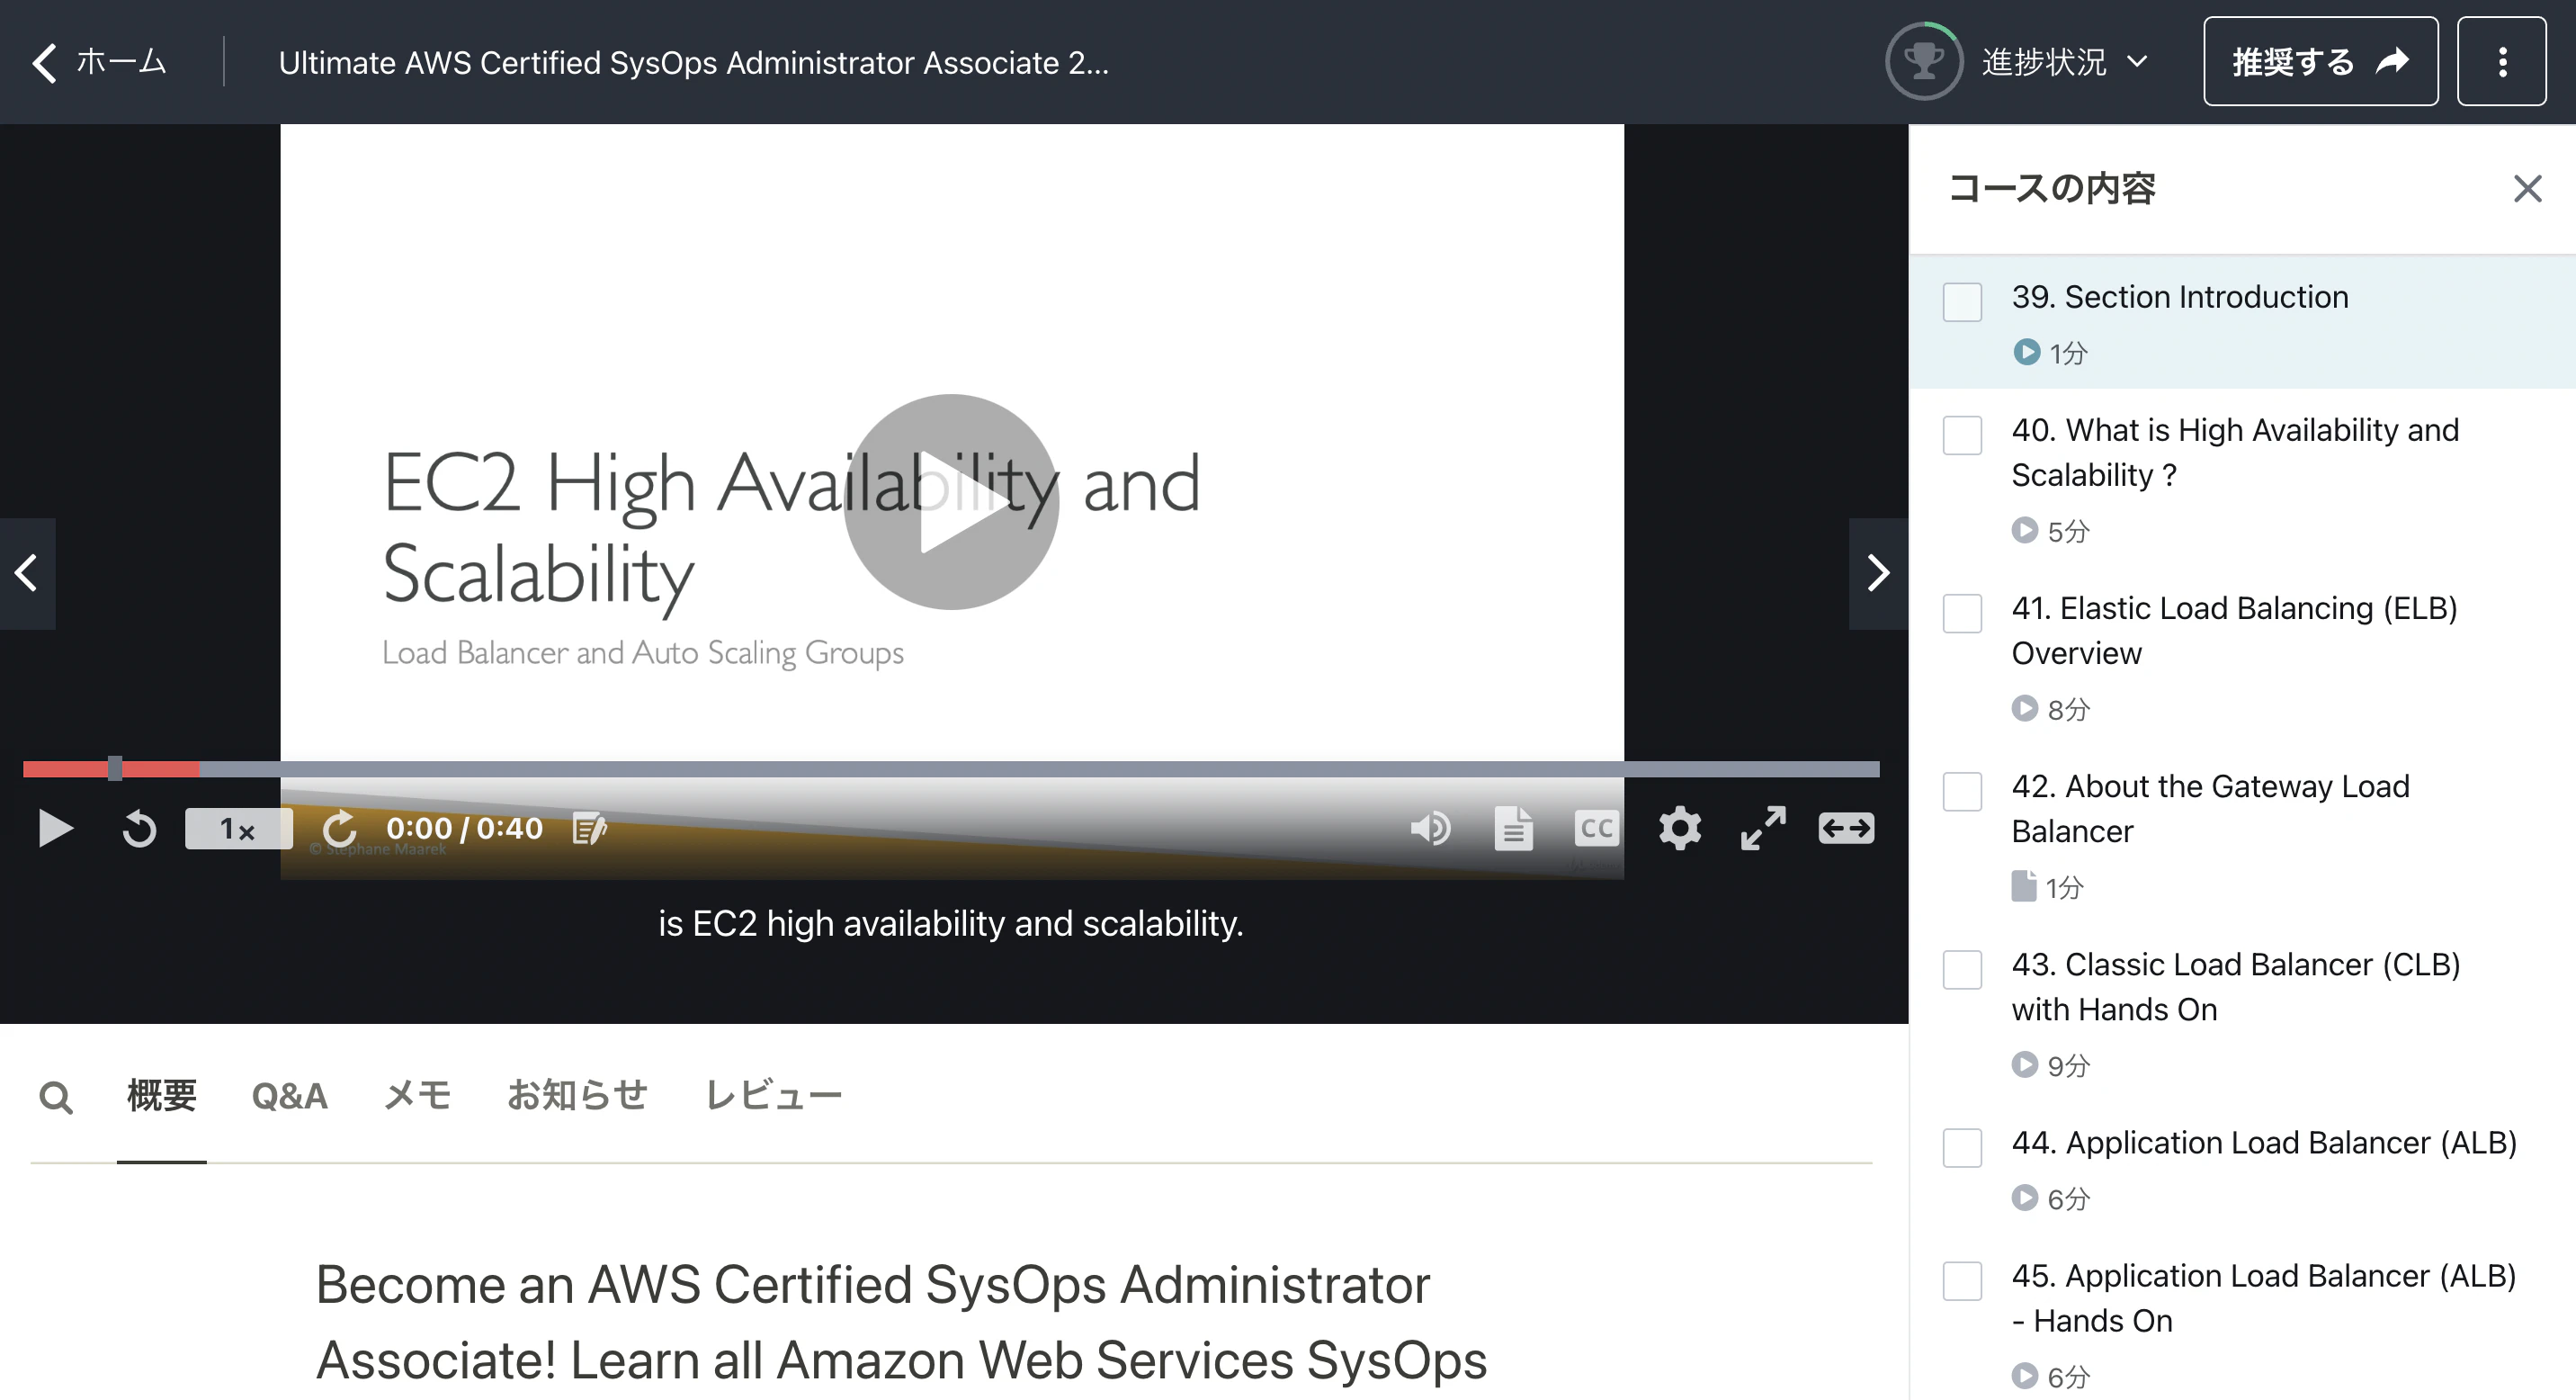This screenshot has height=1400, width=2576.
Task: Switch to the Q&A tab
Action: [289, 1096]
